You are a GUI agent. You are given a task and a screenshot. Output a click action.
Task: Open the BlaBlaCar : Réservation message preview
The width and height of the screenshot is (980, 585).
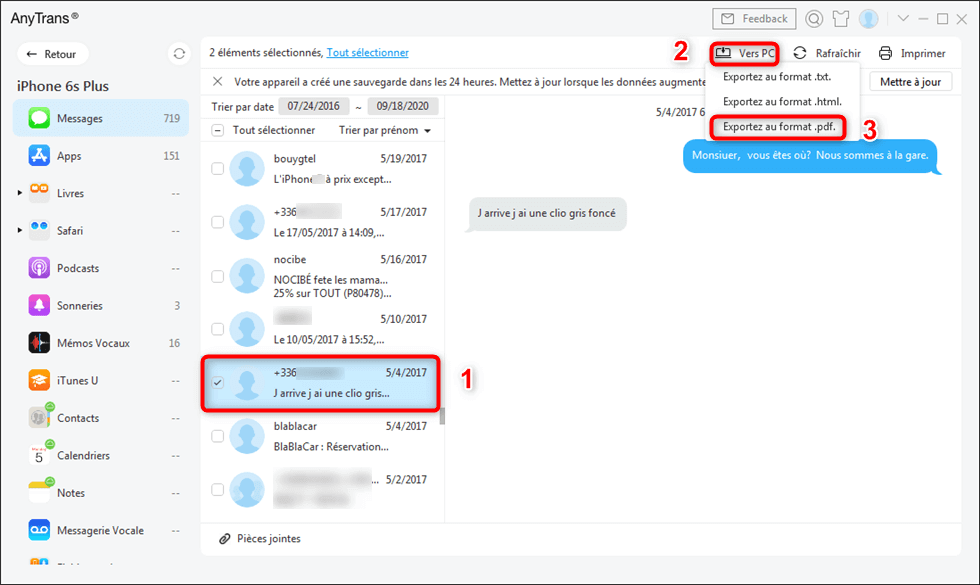click(331, 447)
